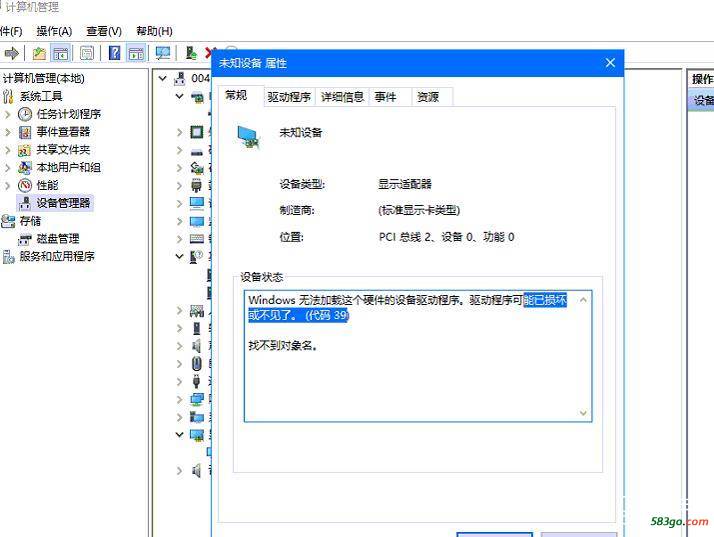714x537 pixels.
Task: Select the network adapters dual-monitor icon
Action: 197,399
